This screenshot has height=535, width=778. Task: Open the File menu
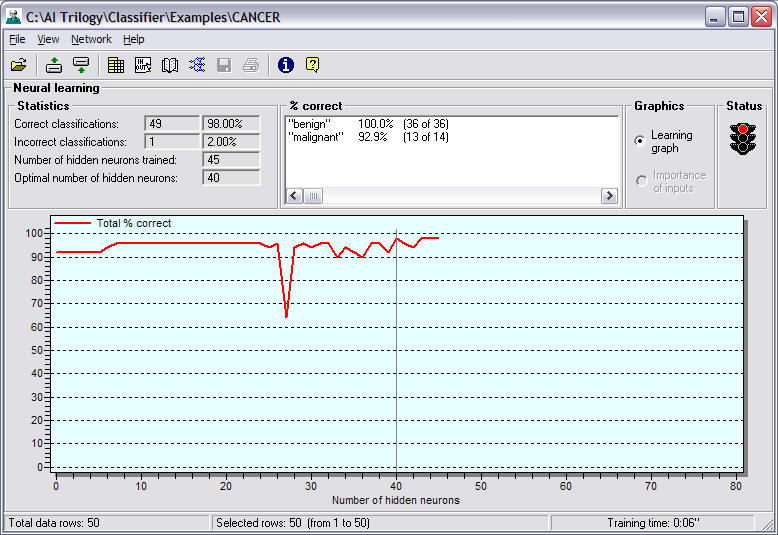(17, 39)
